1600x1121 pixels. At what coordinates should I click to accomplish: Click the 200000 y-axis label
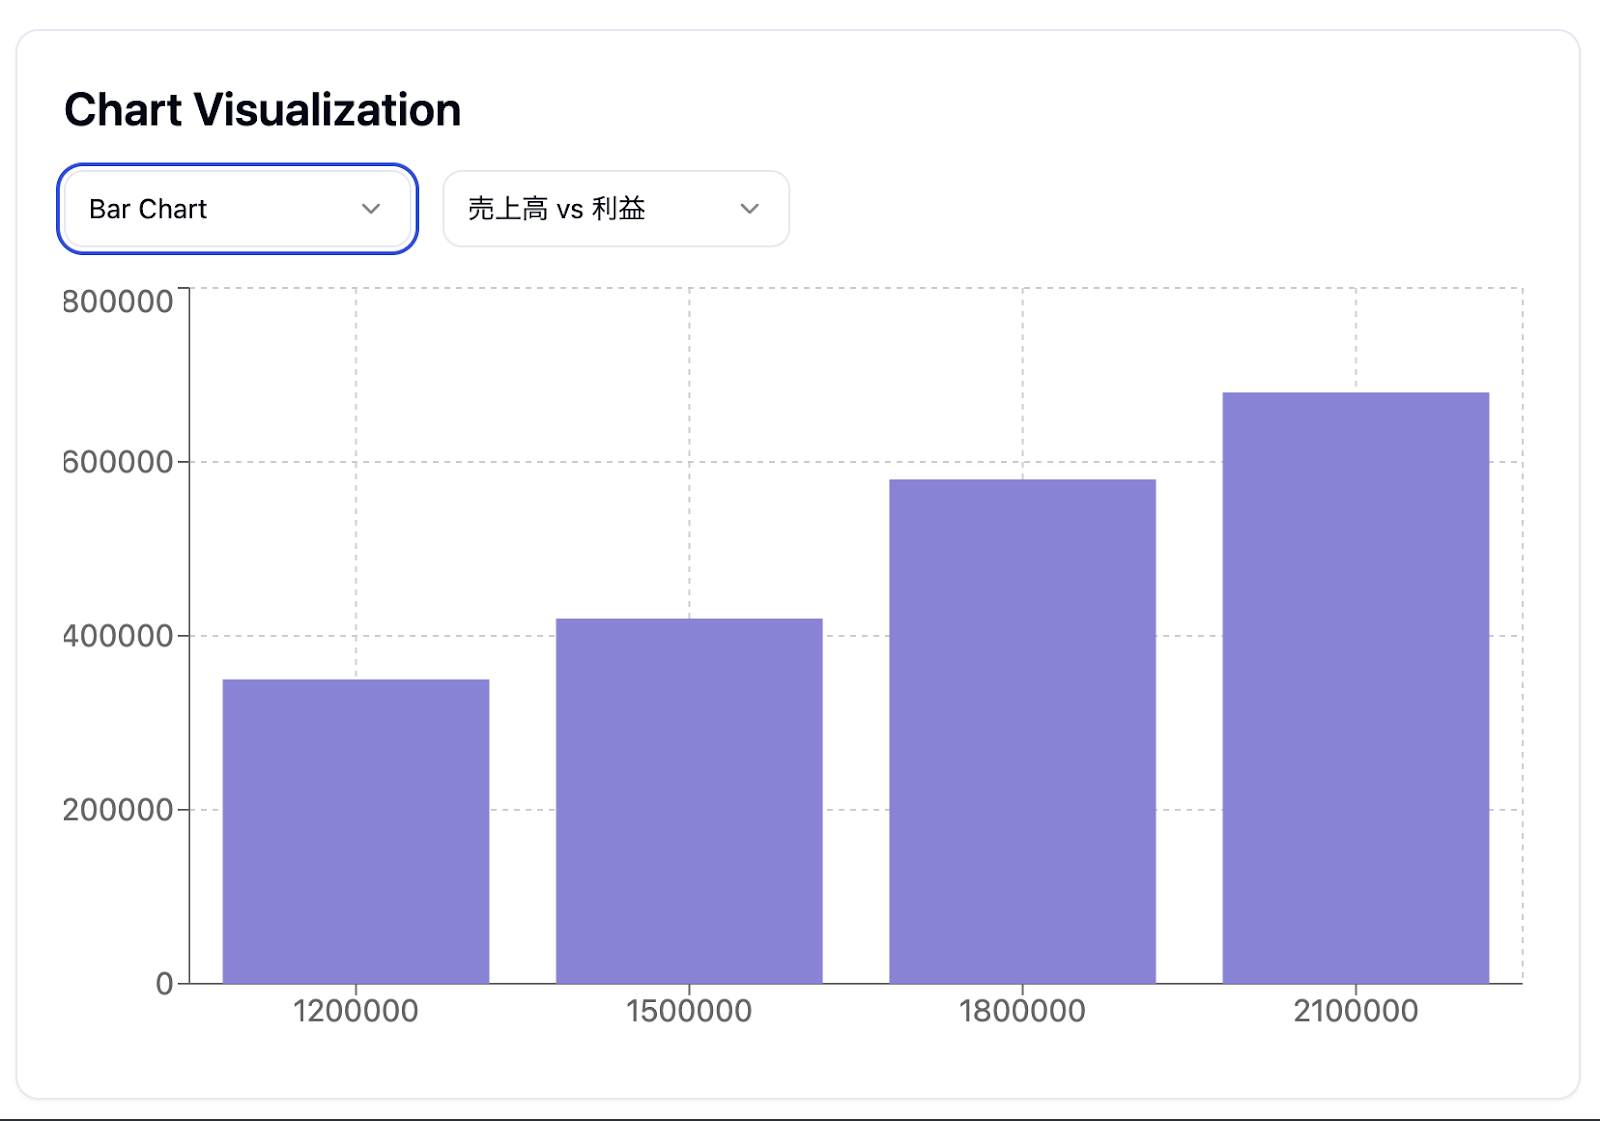118,810
